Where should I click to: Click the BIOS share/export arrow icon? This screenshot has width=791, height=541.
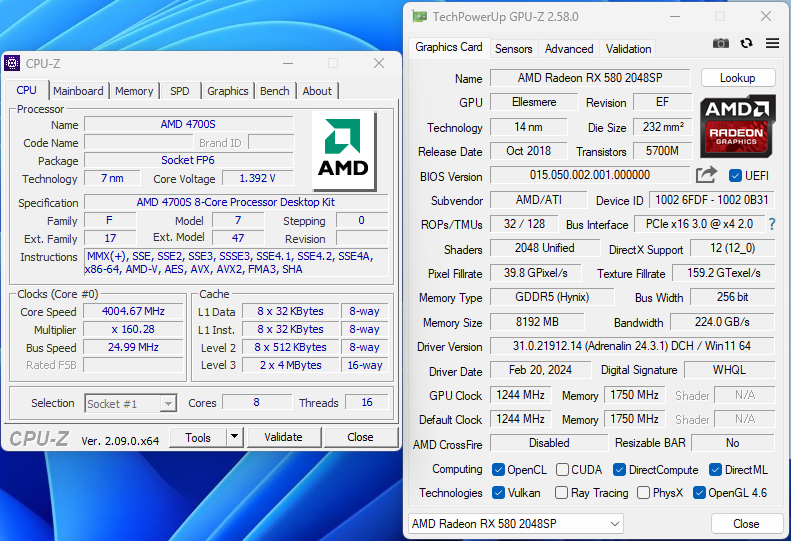pos(706,175)
